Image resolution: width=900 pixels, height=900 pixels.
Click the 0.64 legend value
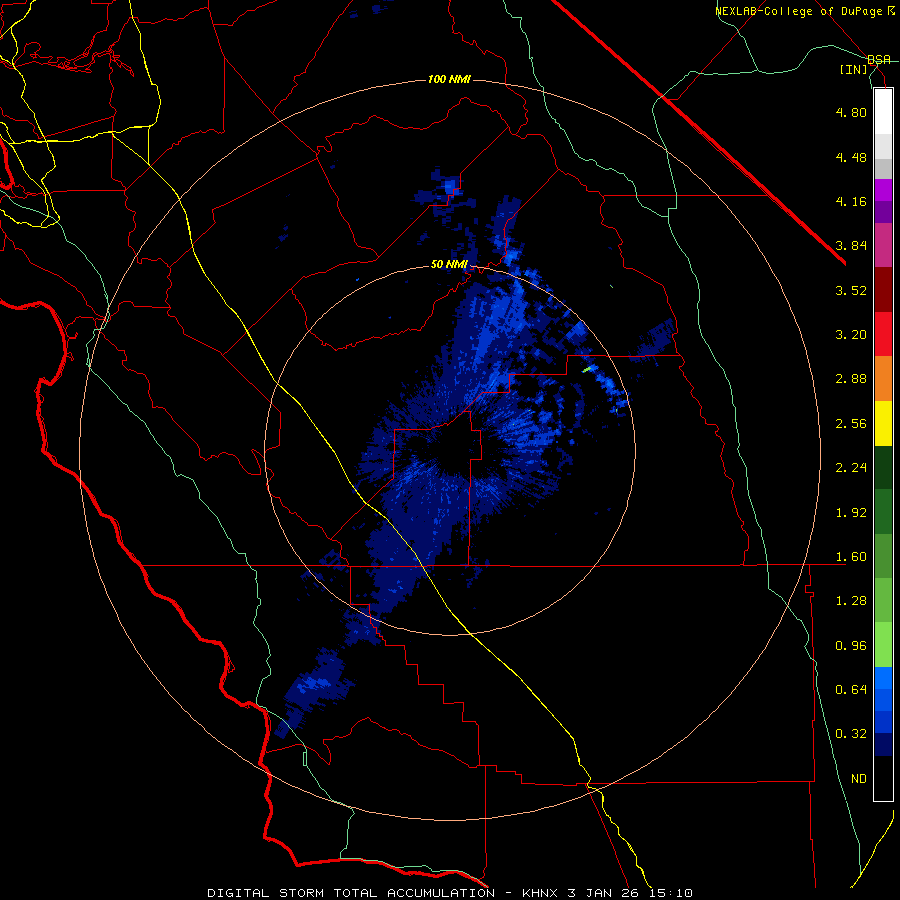pyautogui.click(x=851, y=690)
